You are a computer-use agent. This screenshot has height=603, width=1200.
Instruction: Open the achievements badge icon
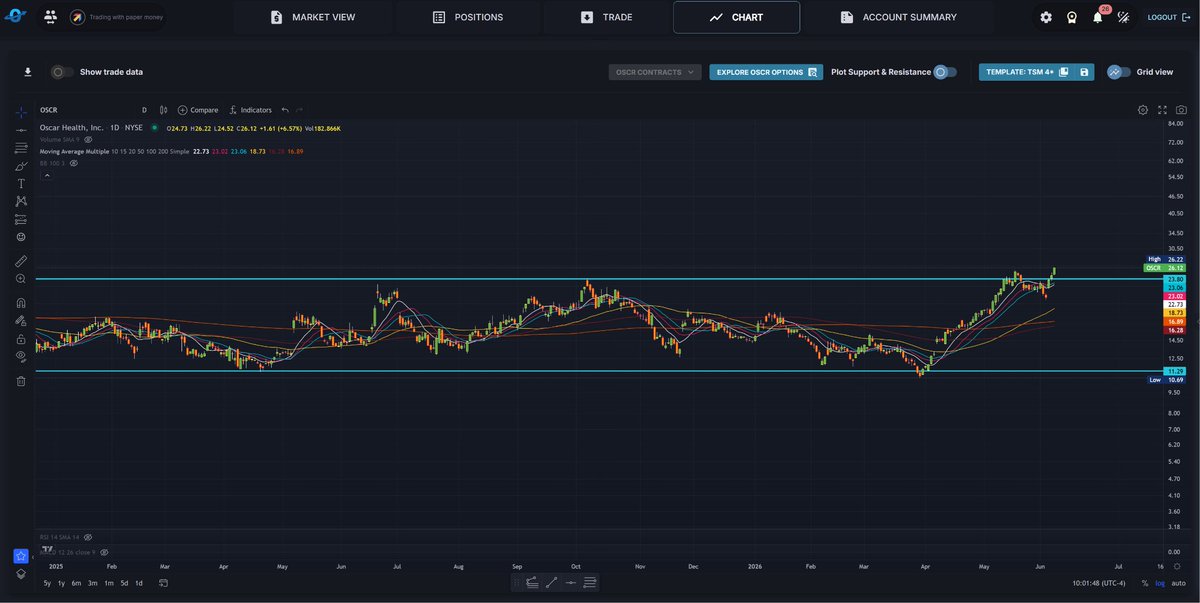coord(1072,17)
